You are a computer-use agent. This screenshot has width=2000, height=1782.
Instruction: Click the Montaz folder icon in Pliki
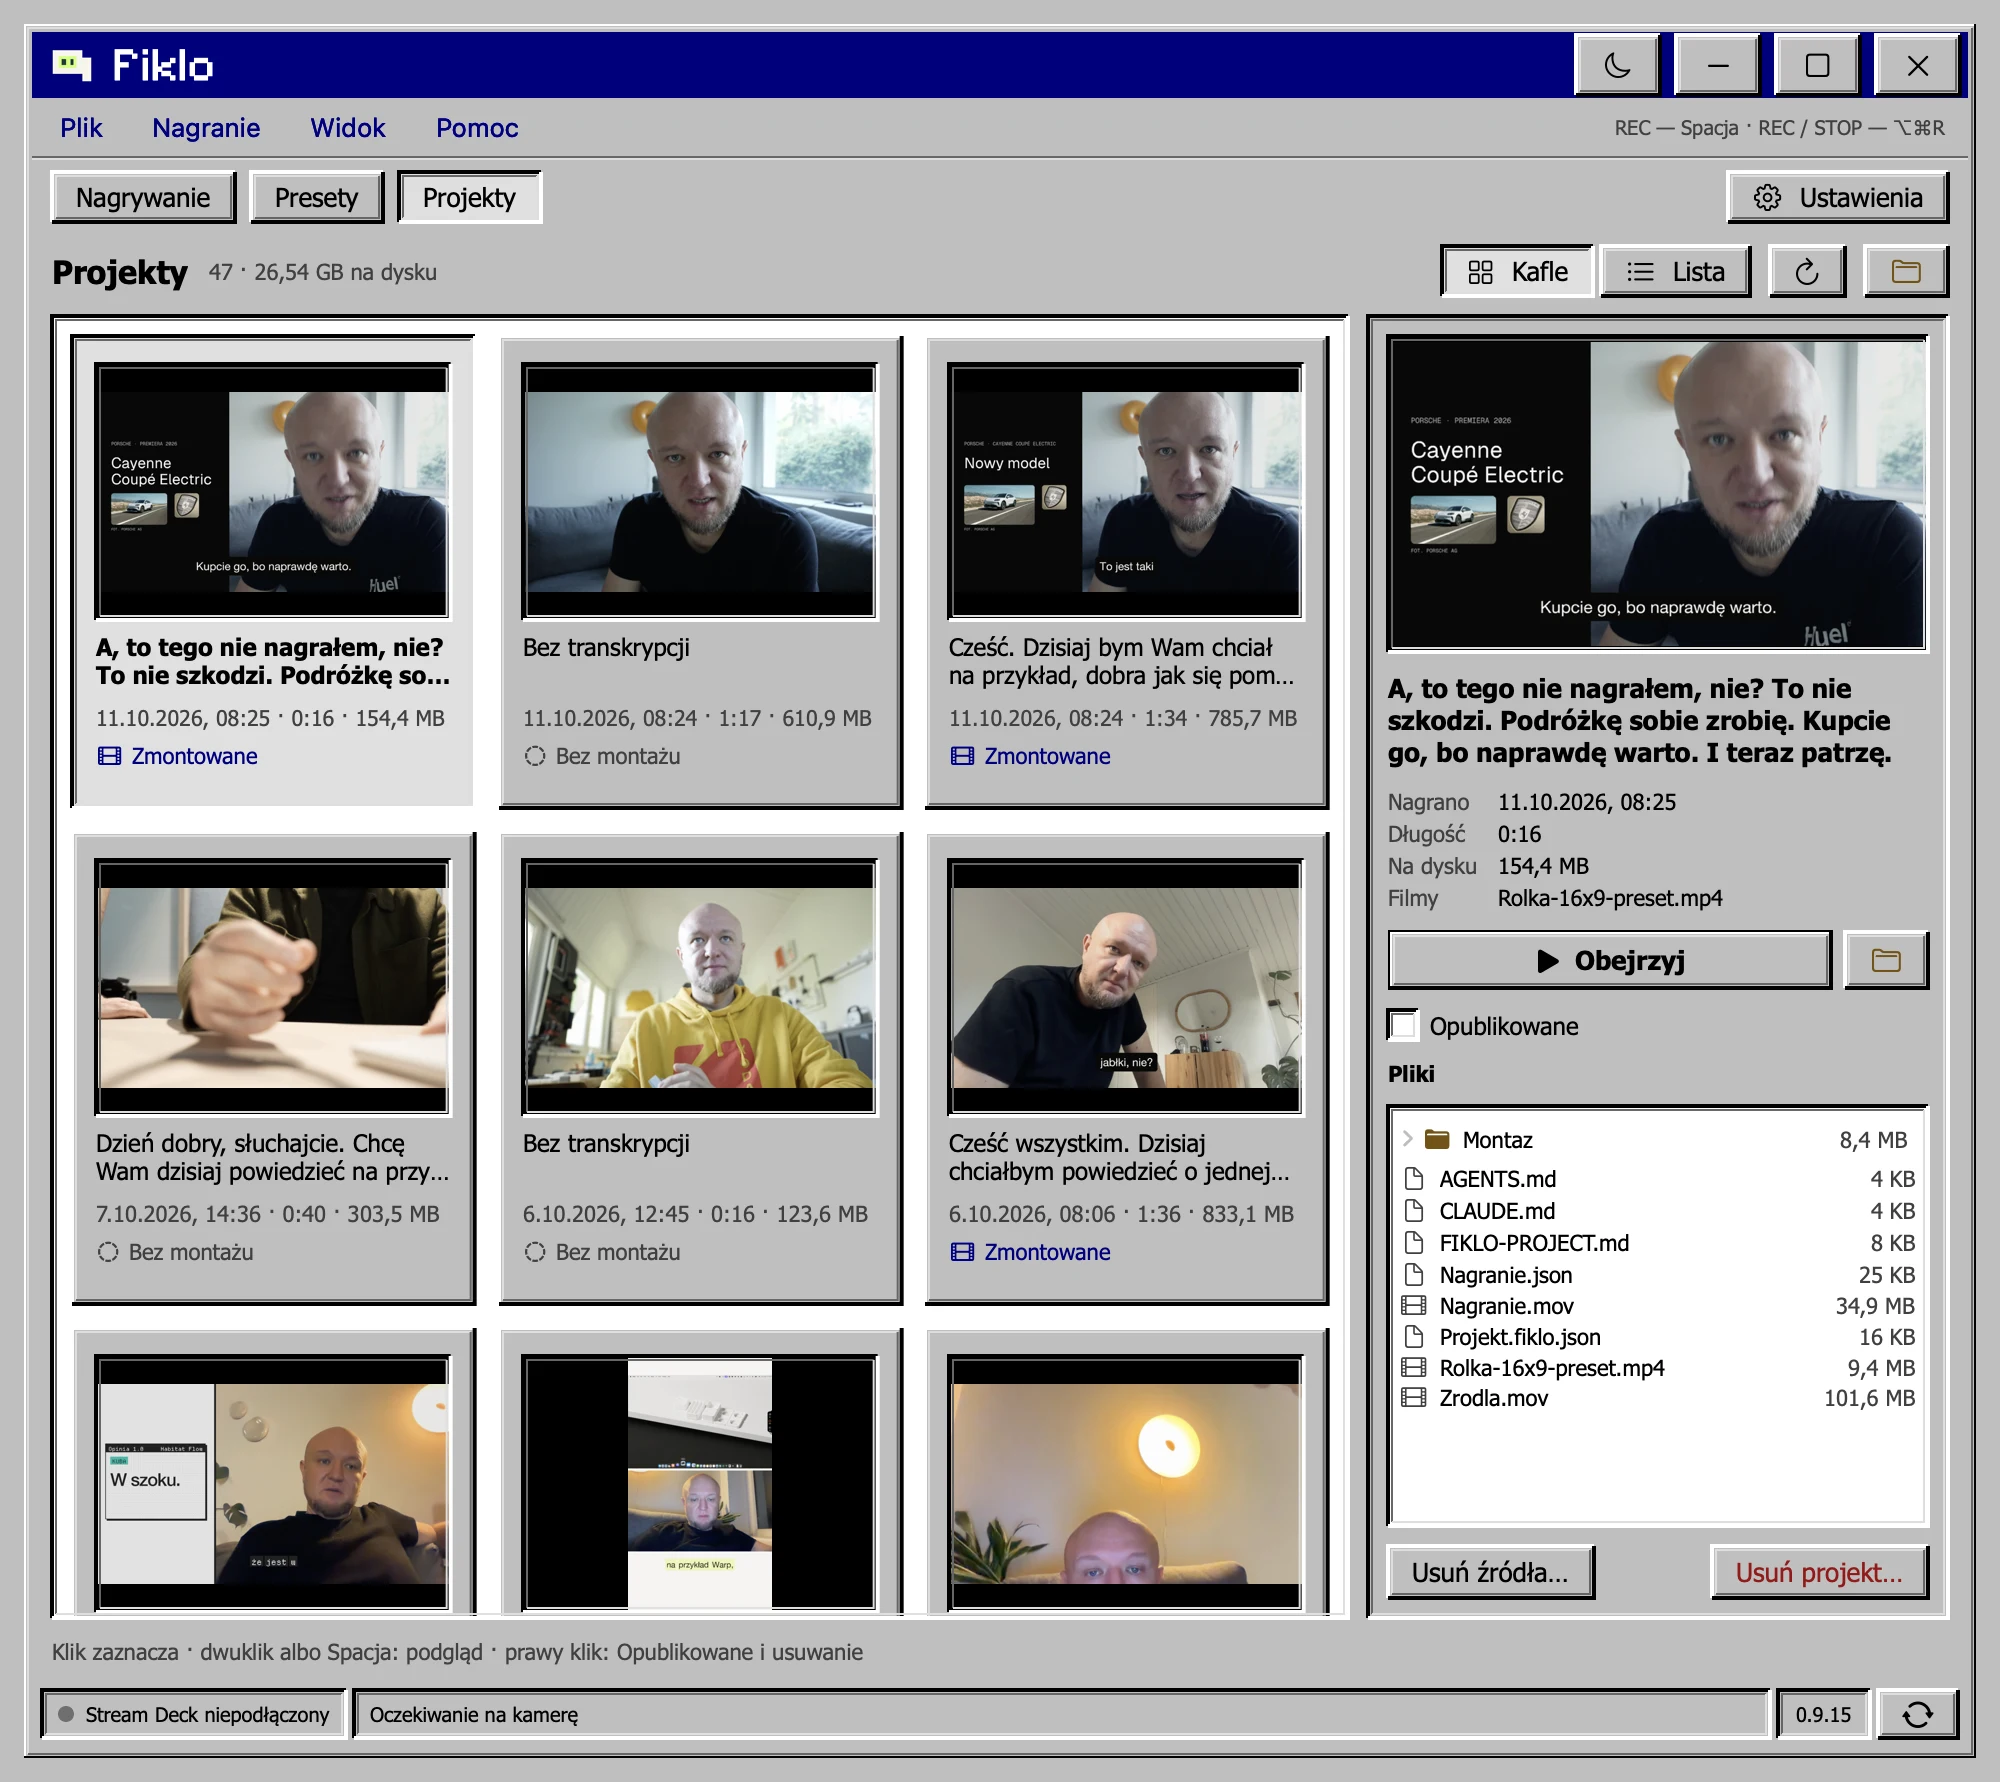[1437, 1139]
